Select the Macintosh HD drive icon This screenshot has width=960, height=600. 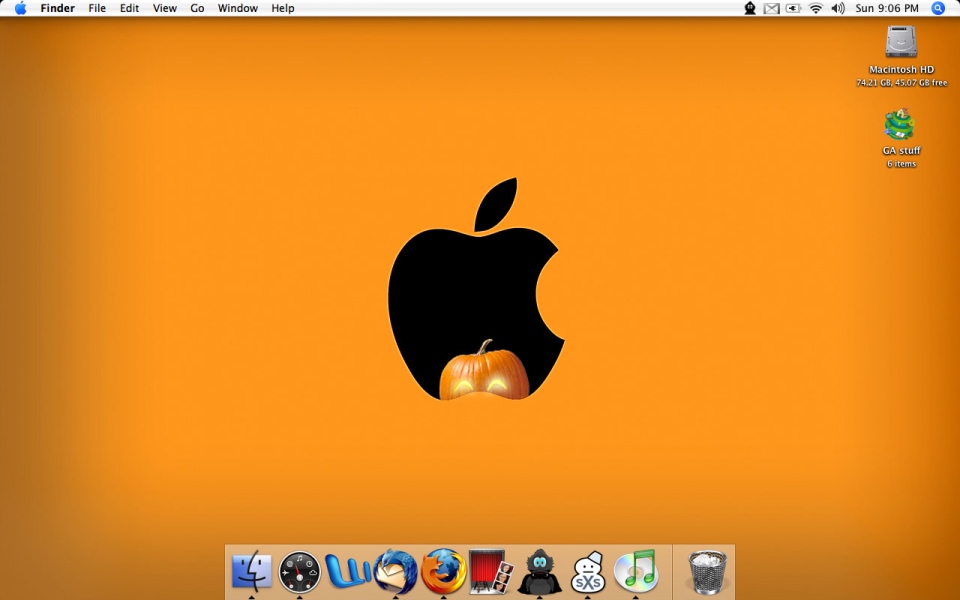pos(901,42)
